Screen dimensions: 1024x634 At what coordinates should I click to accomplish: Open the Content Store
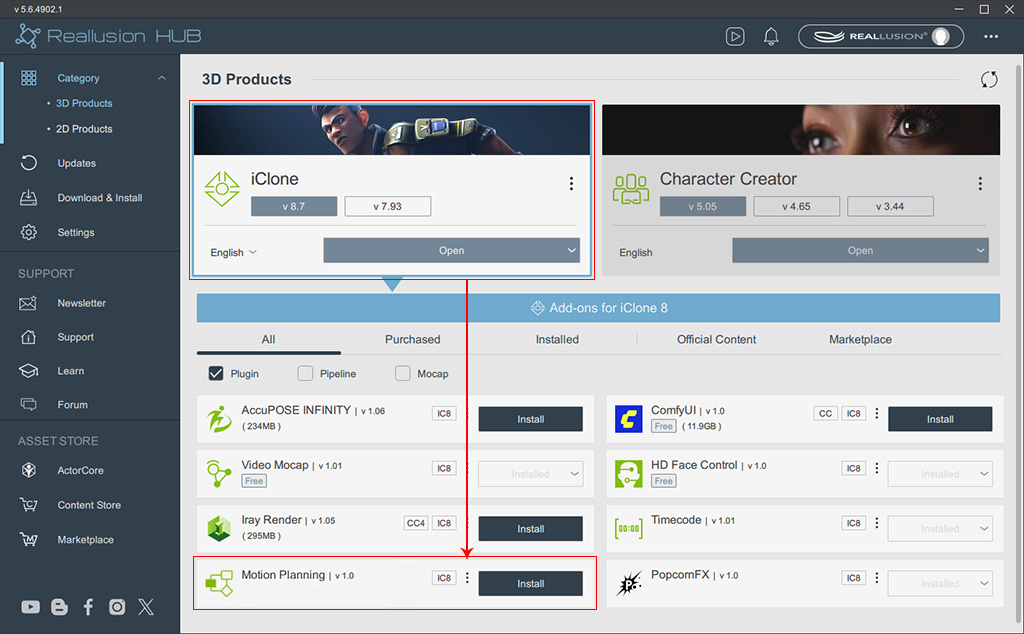point(89,505)
